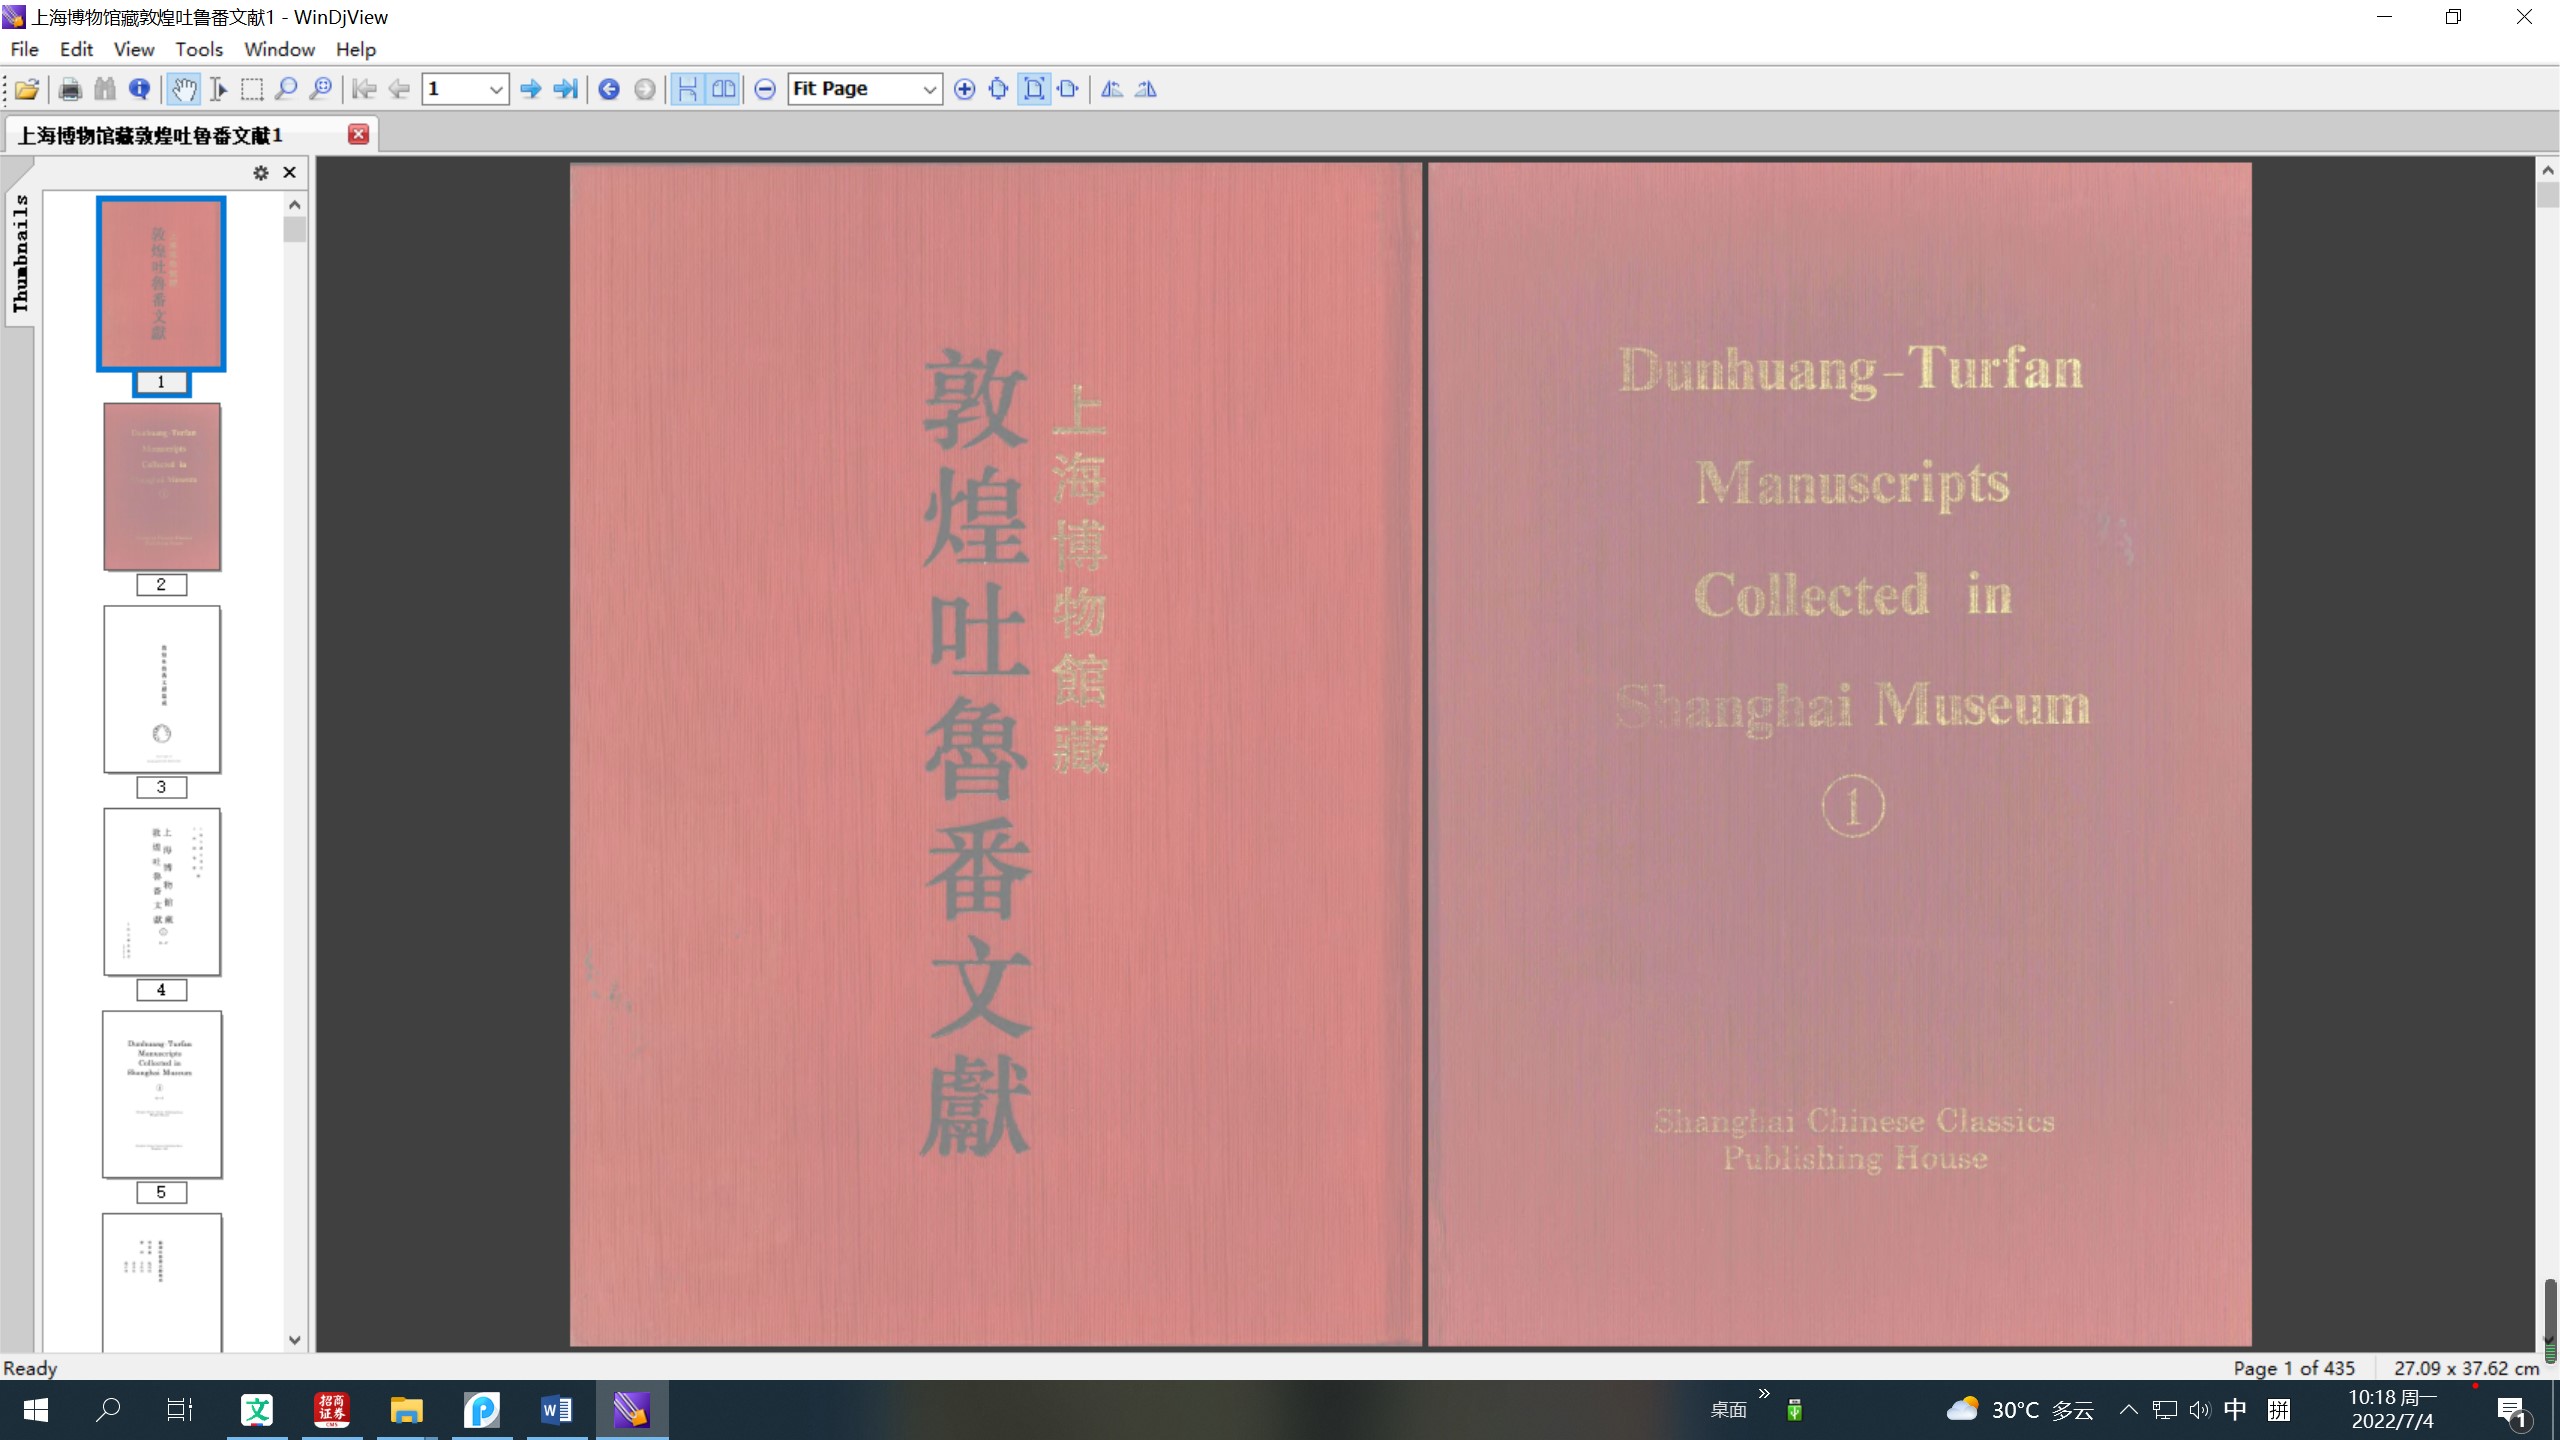Screen dimensions: 2560x1440
Task: Rotate page counterclockwise
Action: [1112, 89]
